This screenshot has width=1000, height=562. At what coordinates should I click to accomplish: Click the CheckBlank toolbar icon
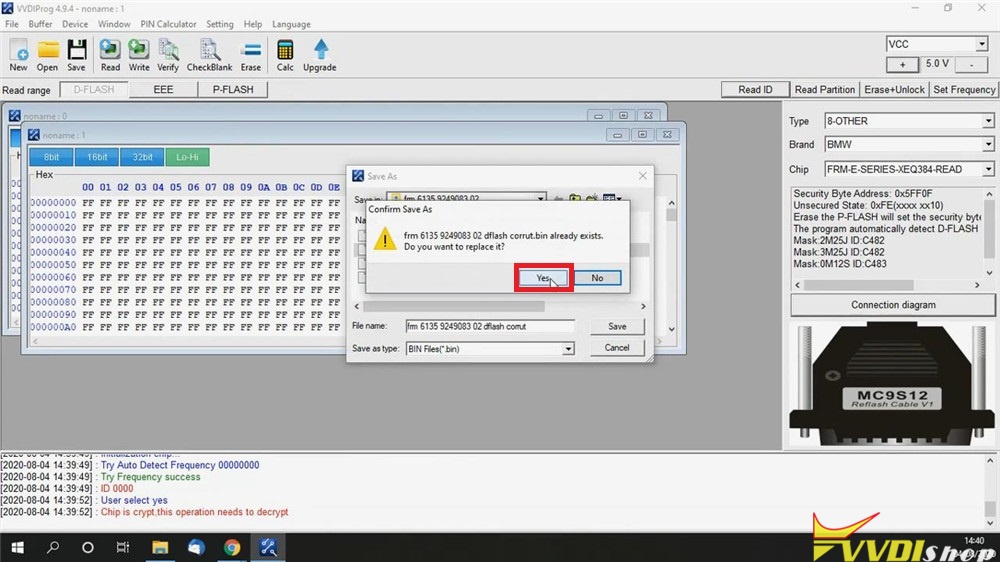click(209, 55)
